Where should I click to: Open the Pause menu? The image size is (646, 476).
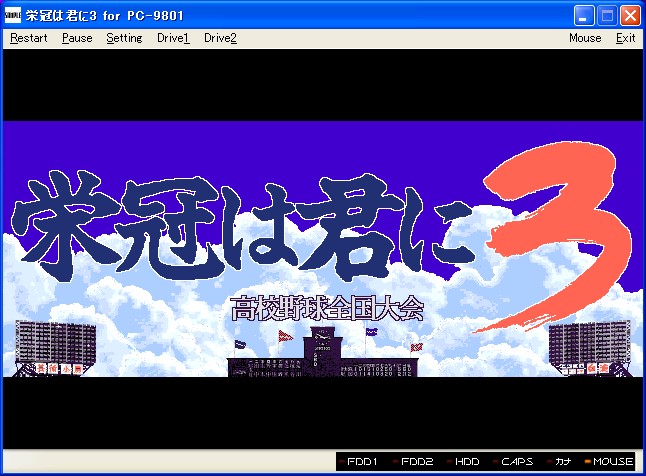pos(77,38)
